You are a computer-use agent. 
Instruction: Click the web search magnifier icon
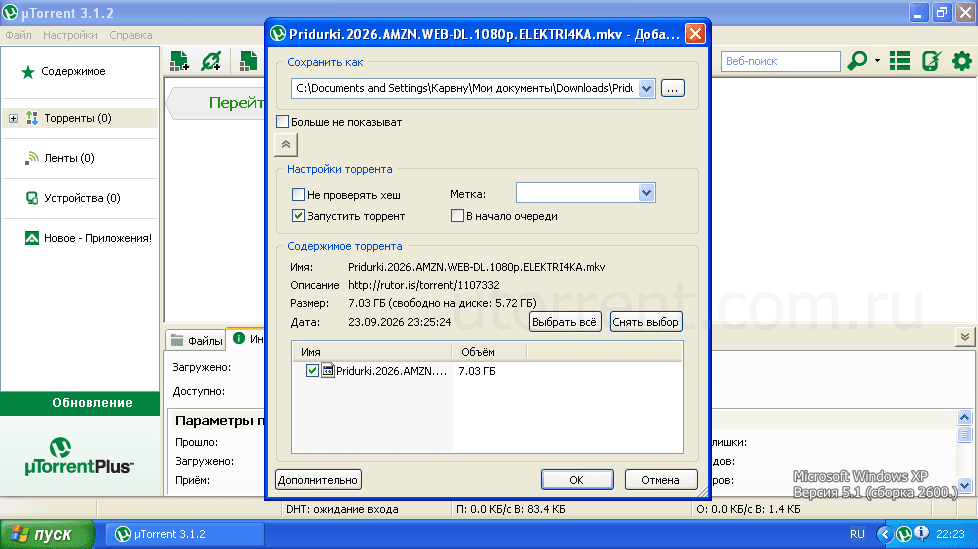(858, 61)
